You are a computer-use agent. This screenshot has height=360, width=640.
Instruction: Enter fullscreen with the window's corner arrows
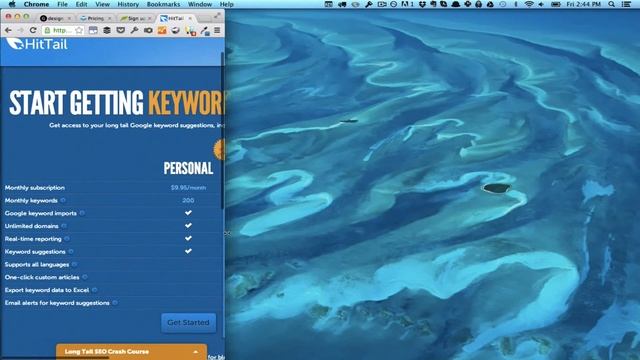pyautogui.click(x=217, y=16)
